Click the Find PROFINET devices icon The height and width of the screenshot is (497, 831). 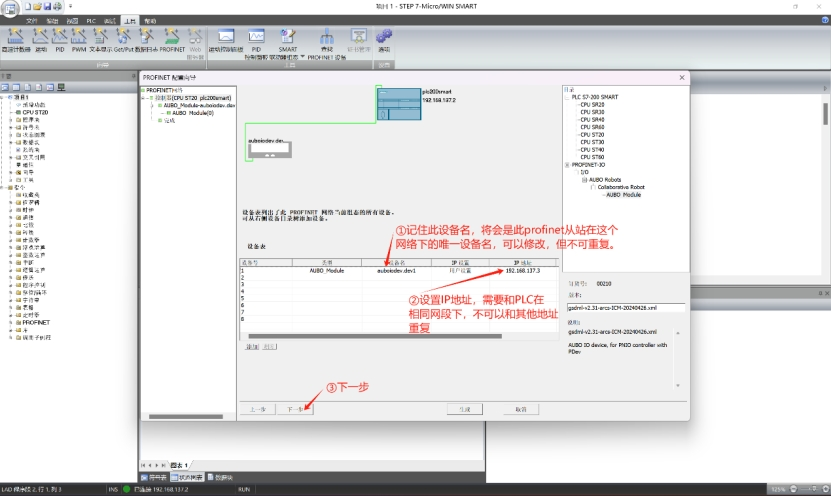tap(326, 38)
